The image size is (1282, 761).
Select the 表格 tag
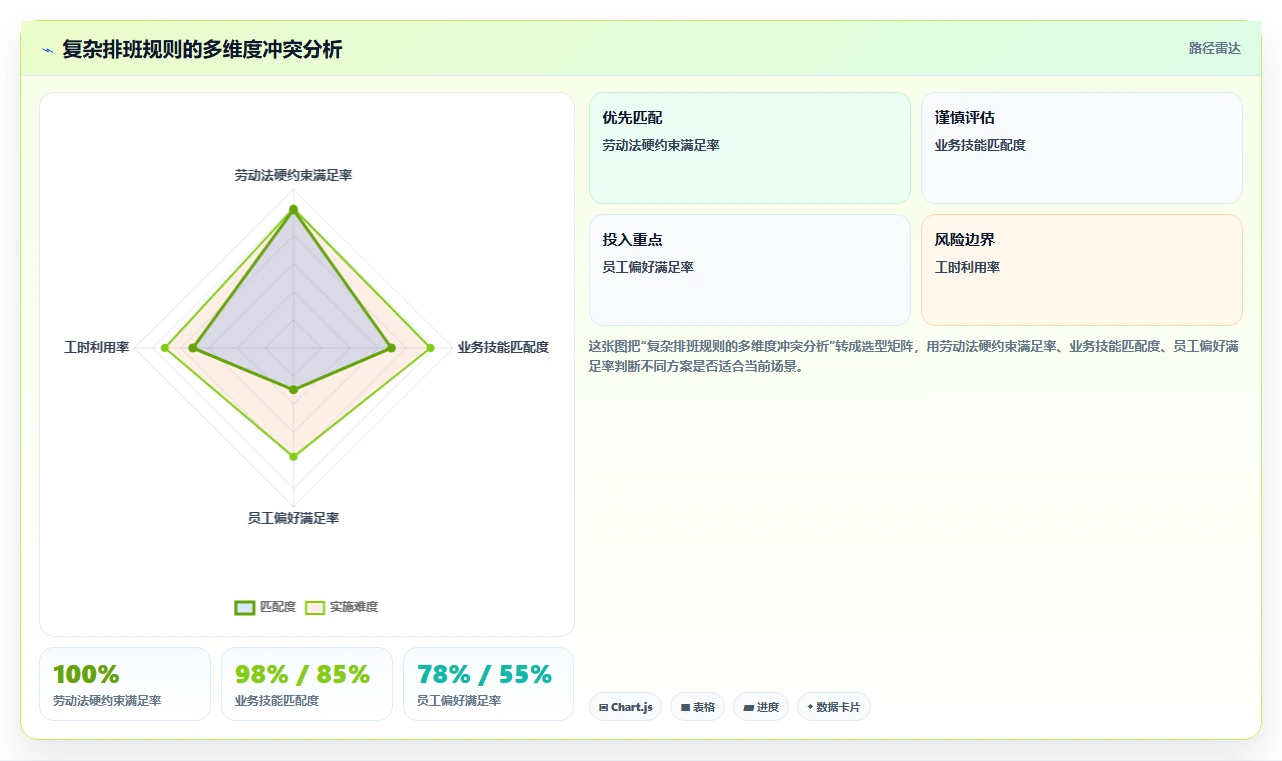697,707
